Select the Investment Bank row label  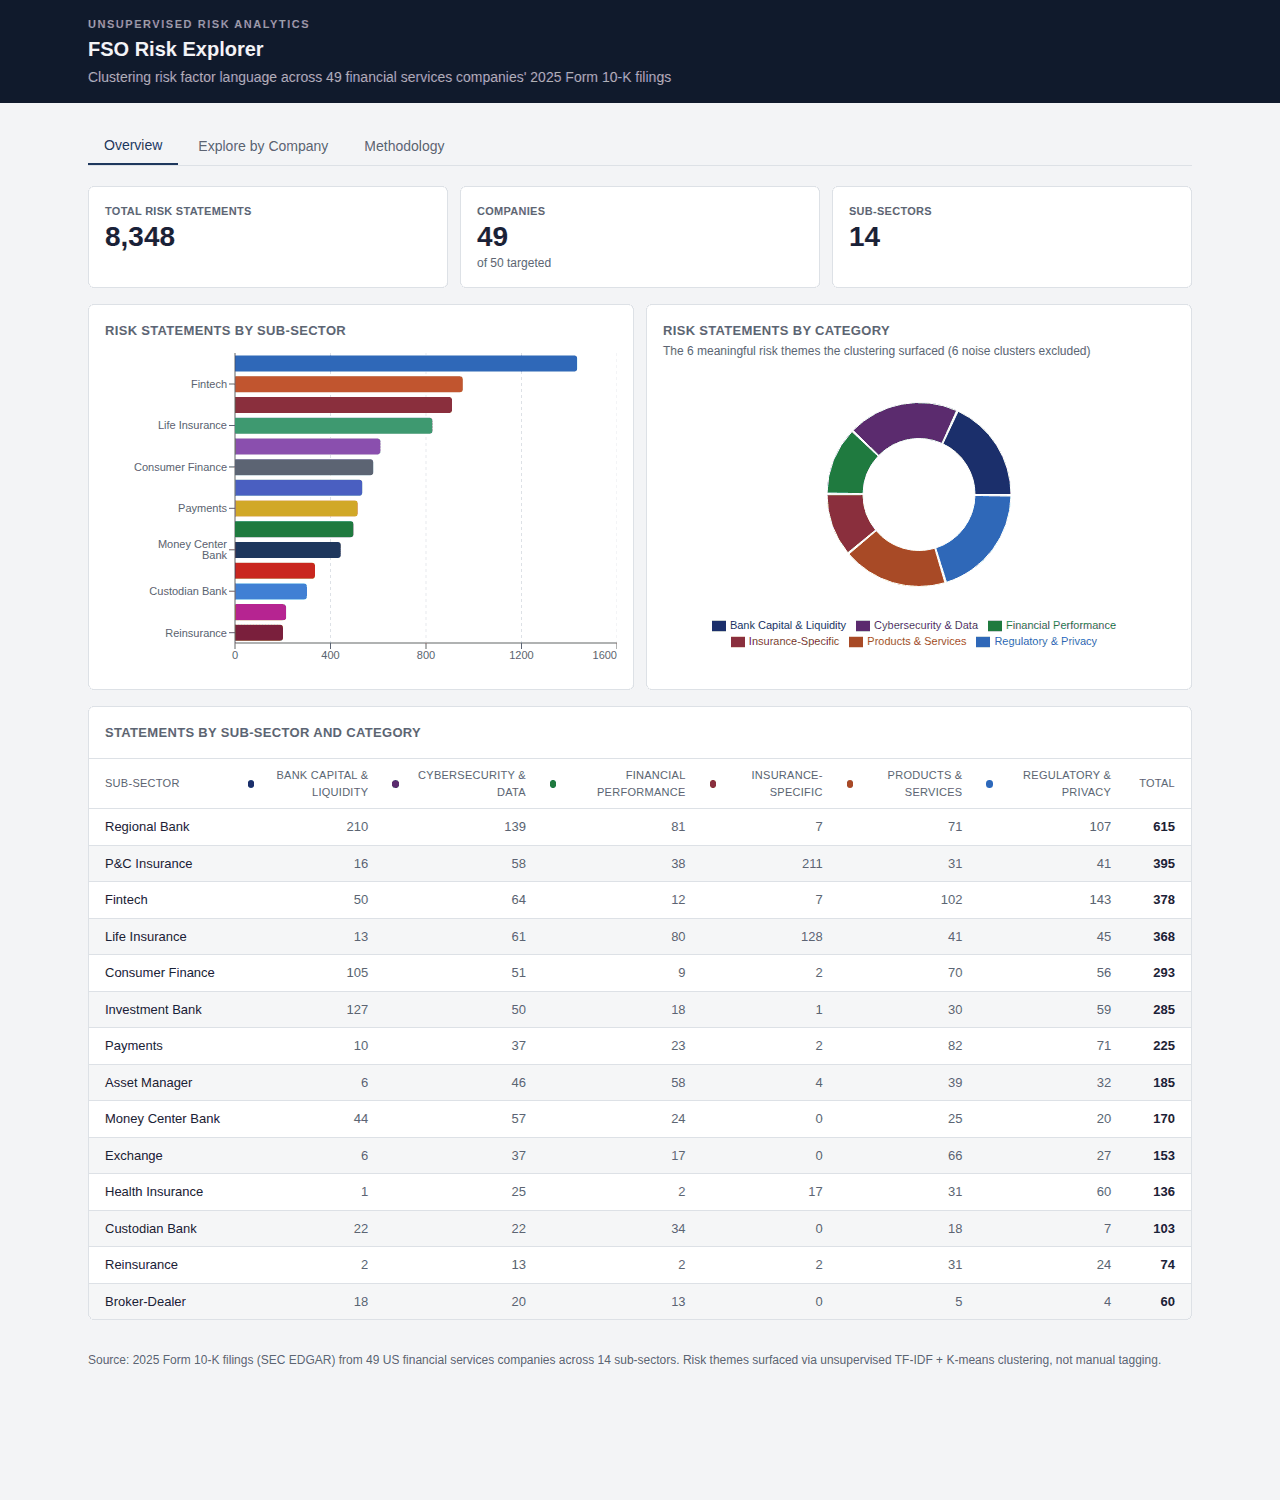153,1010
